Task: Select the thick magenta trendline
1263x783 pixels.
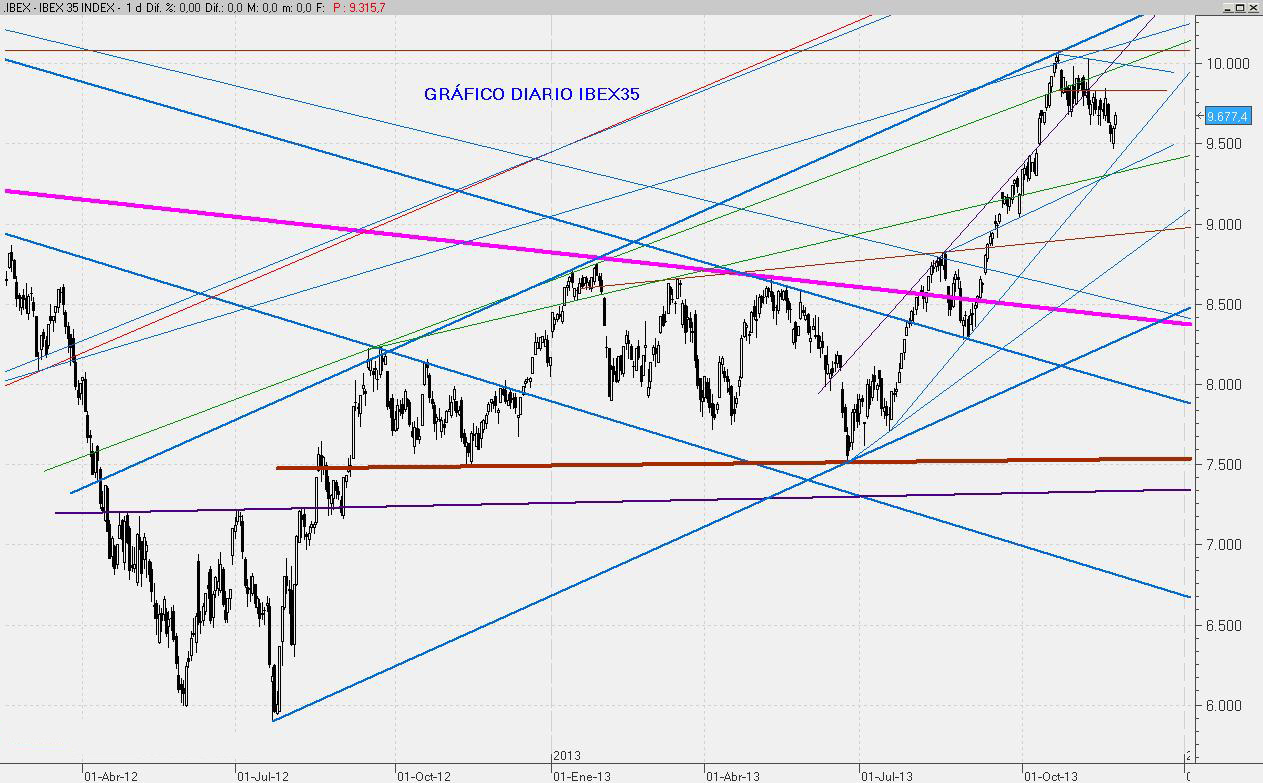Action: [x=300, y=225]
